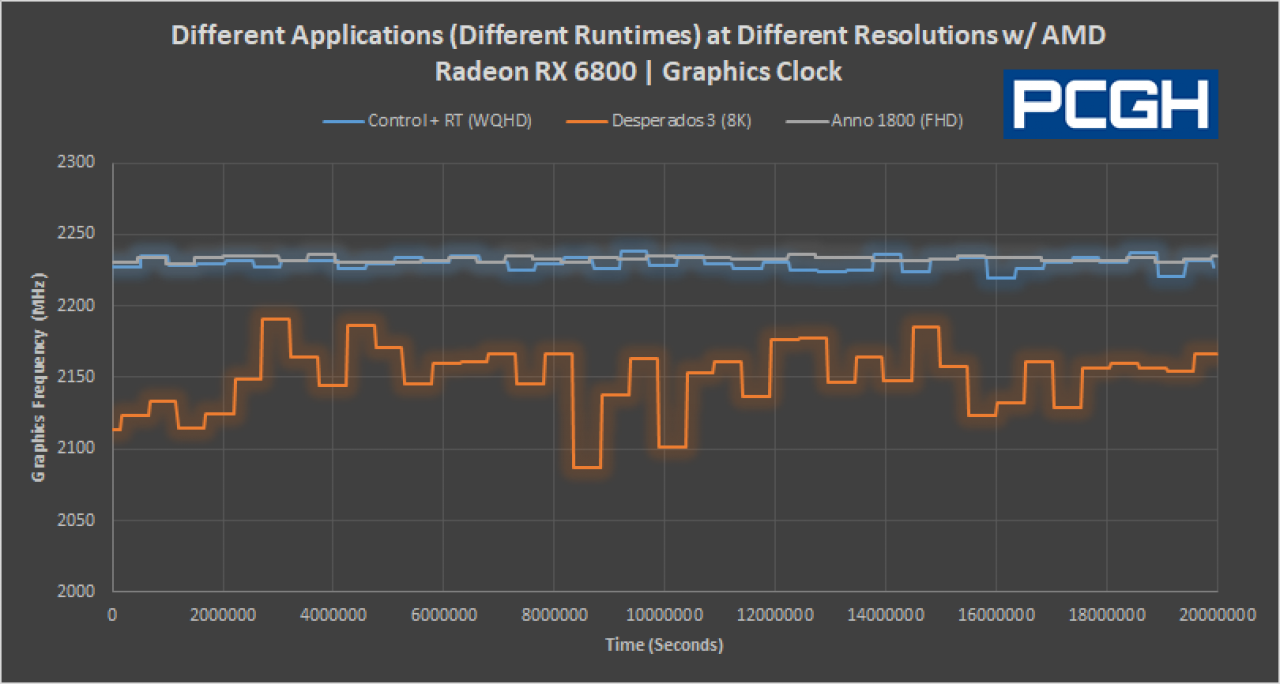Click the 0 x-axis label
1280x684 pixels.
[x=112, y=614]
